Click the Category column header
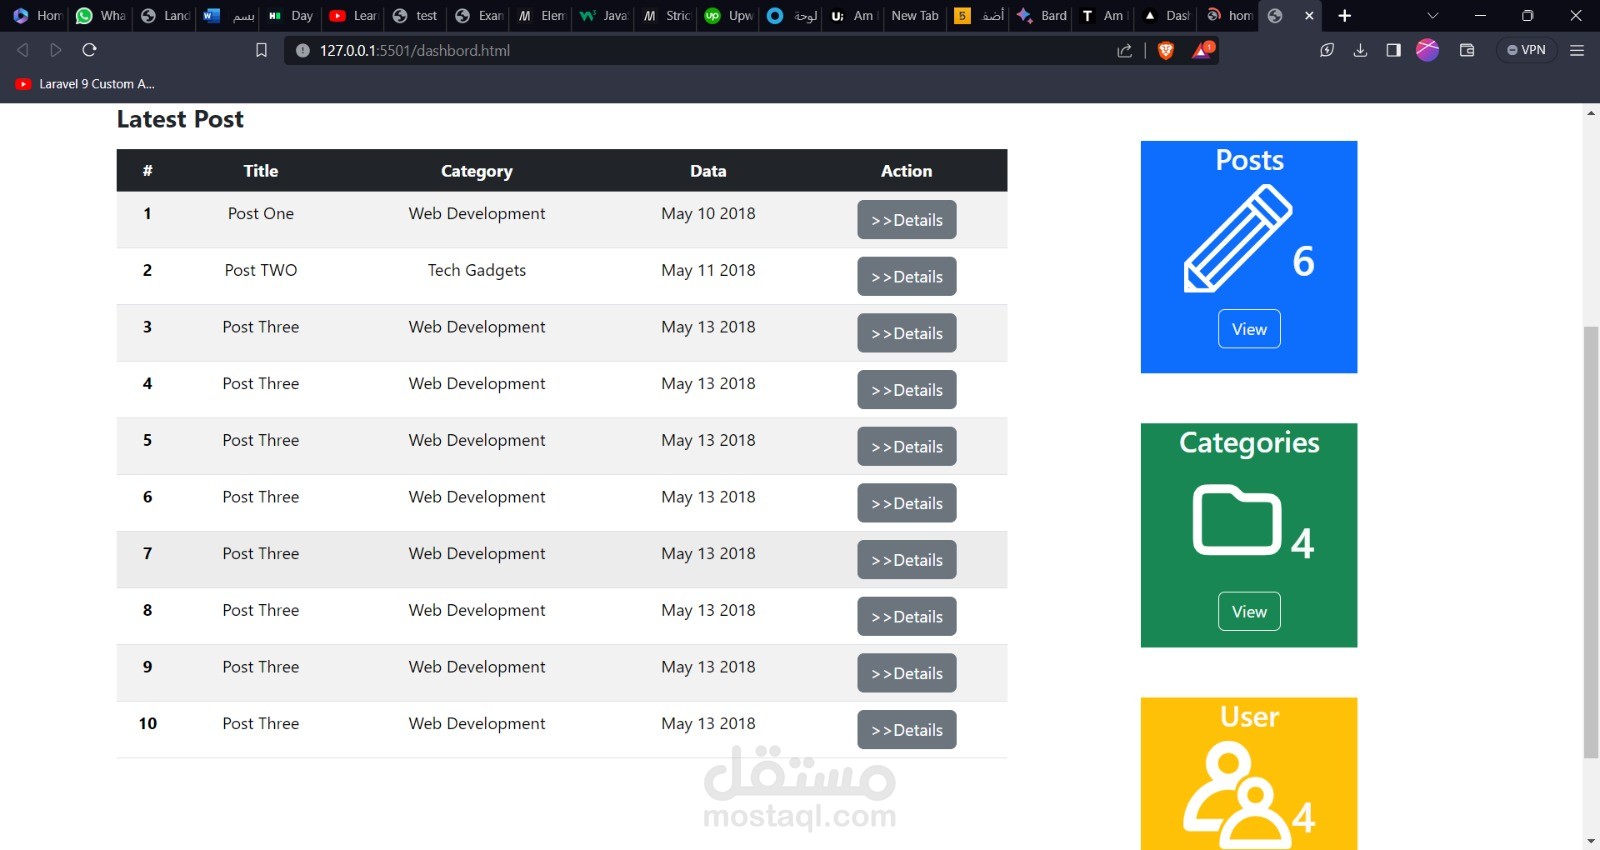The height and width of the screenshot is (850, 1600). tap(477, 171)
